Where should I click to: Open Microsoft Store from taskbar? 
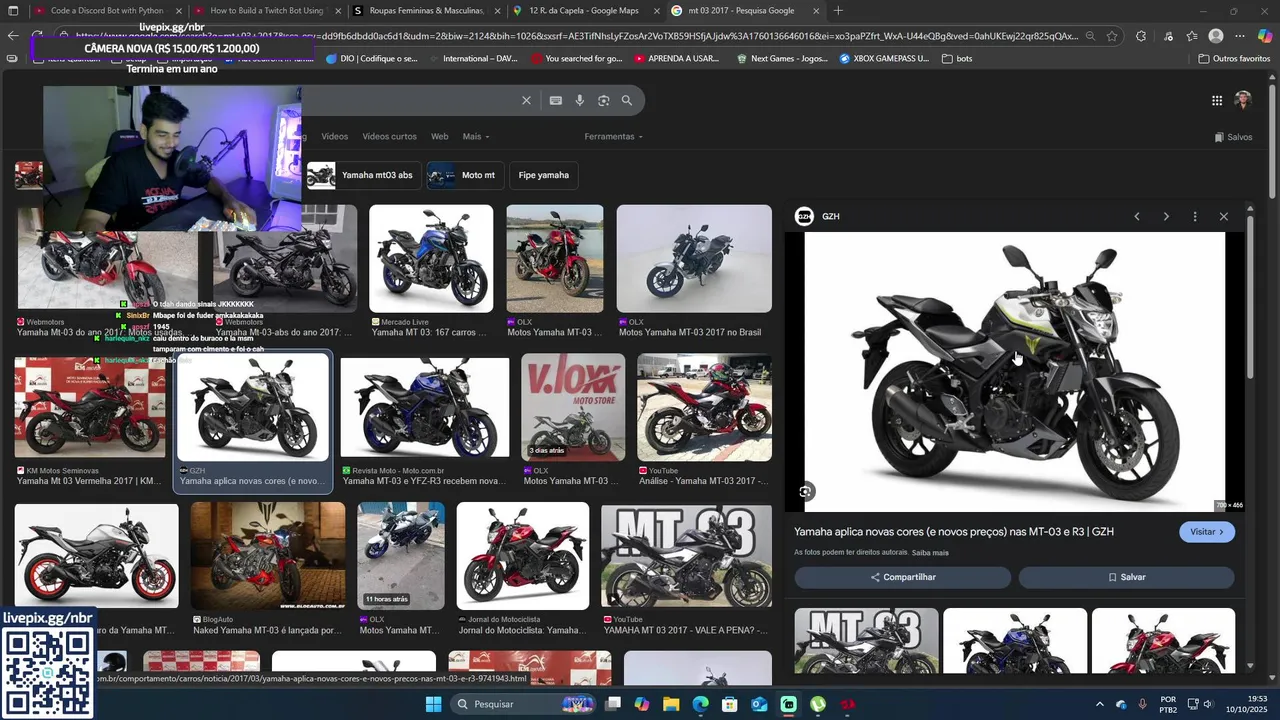(730, 704)
